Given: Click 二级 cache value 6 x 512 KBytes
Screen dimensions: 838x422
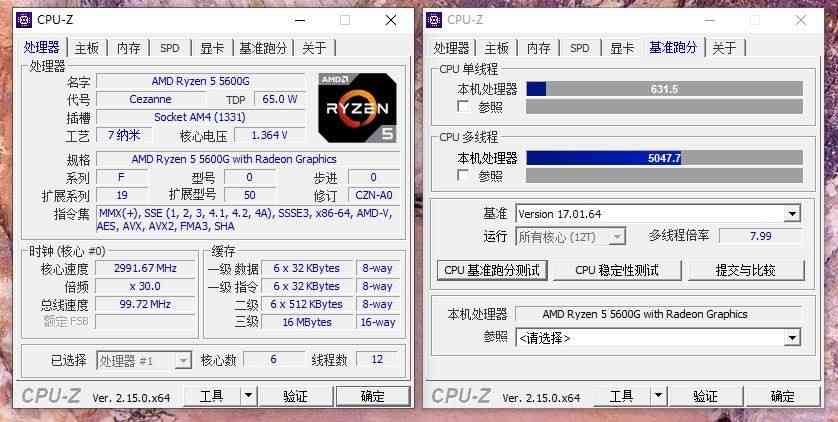Looking at the screenshot, I should pyautogui.click(x=307, y=304).
